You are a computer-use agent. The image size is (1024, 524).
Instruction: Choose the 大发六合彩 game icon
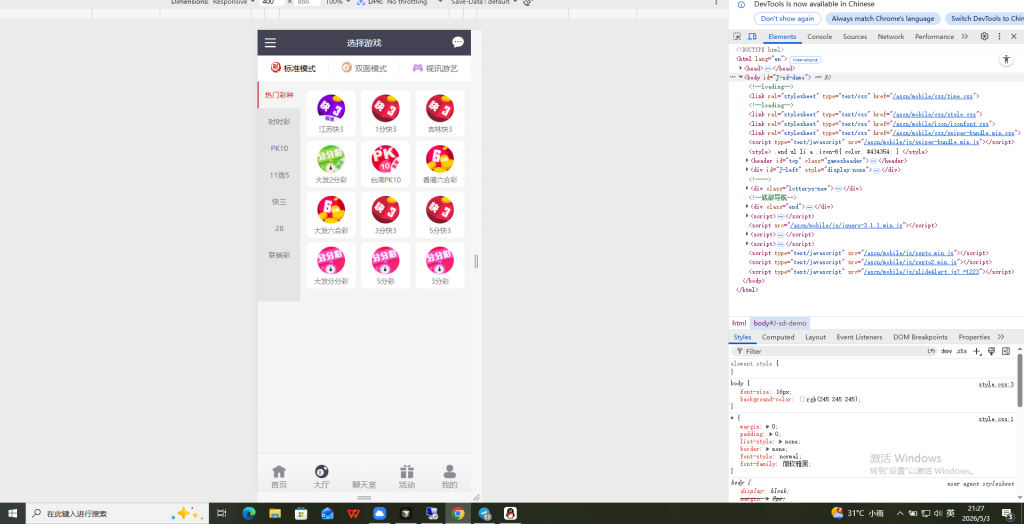click(x=331, y=209)
